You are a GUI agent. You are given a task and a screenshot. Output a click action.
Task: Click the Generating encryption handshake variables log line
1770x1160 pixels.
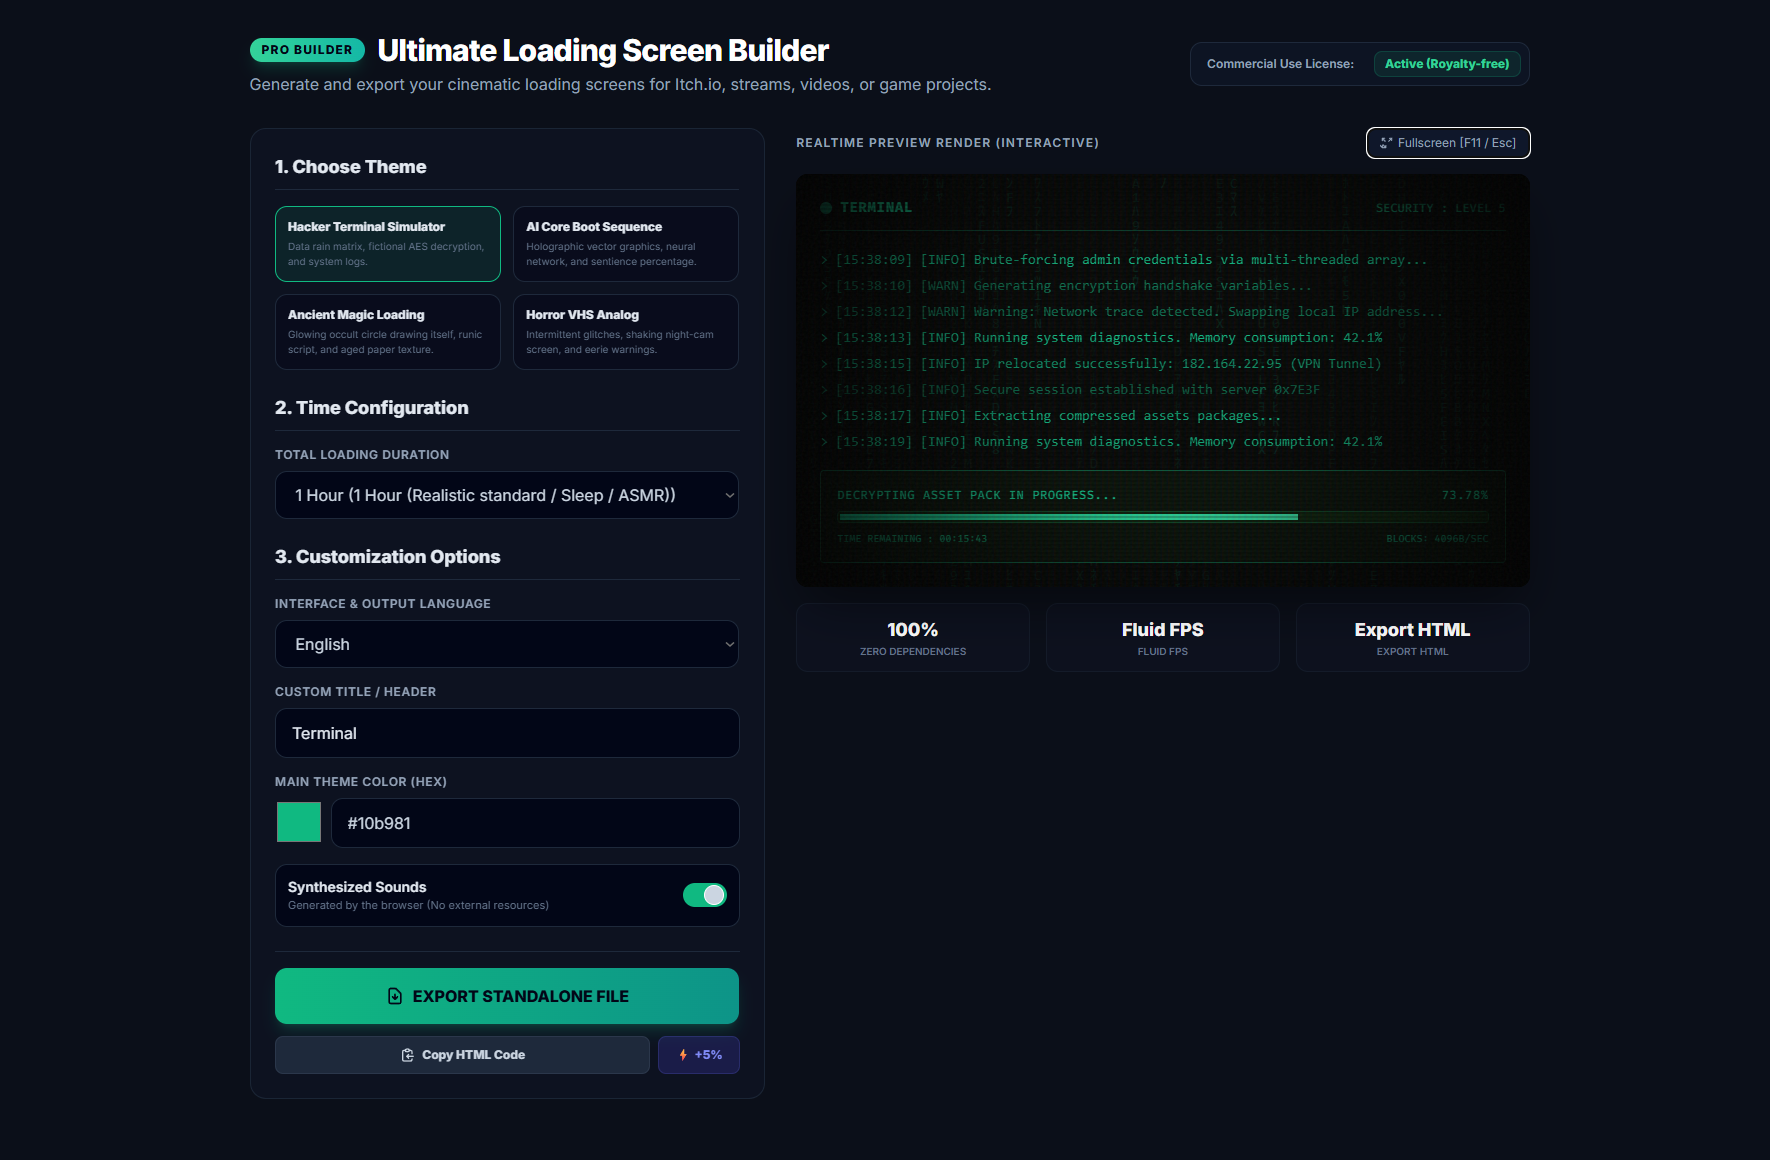(1066, 286)
